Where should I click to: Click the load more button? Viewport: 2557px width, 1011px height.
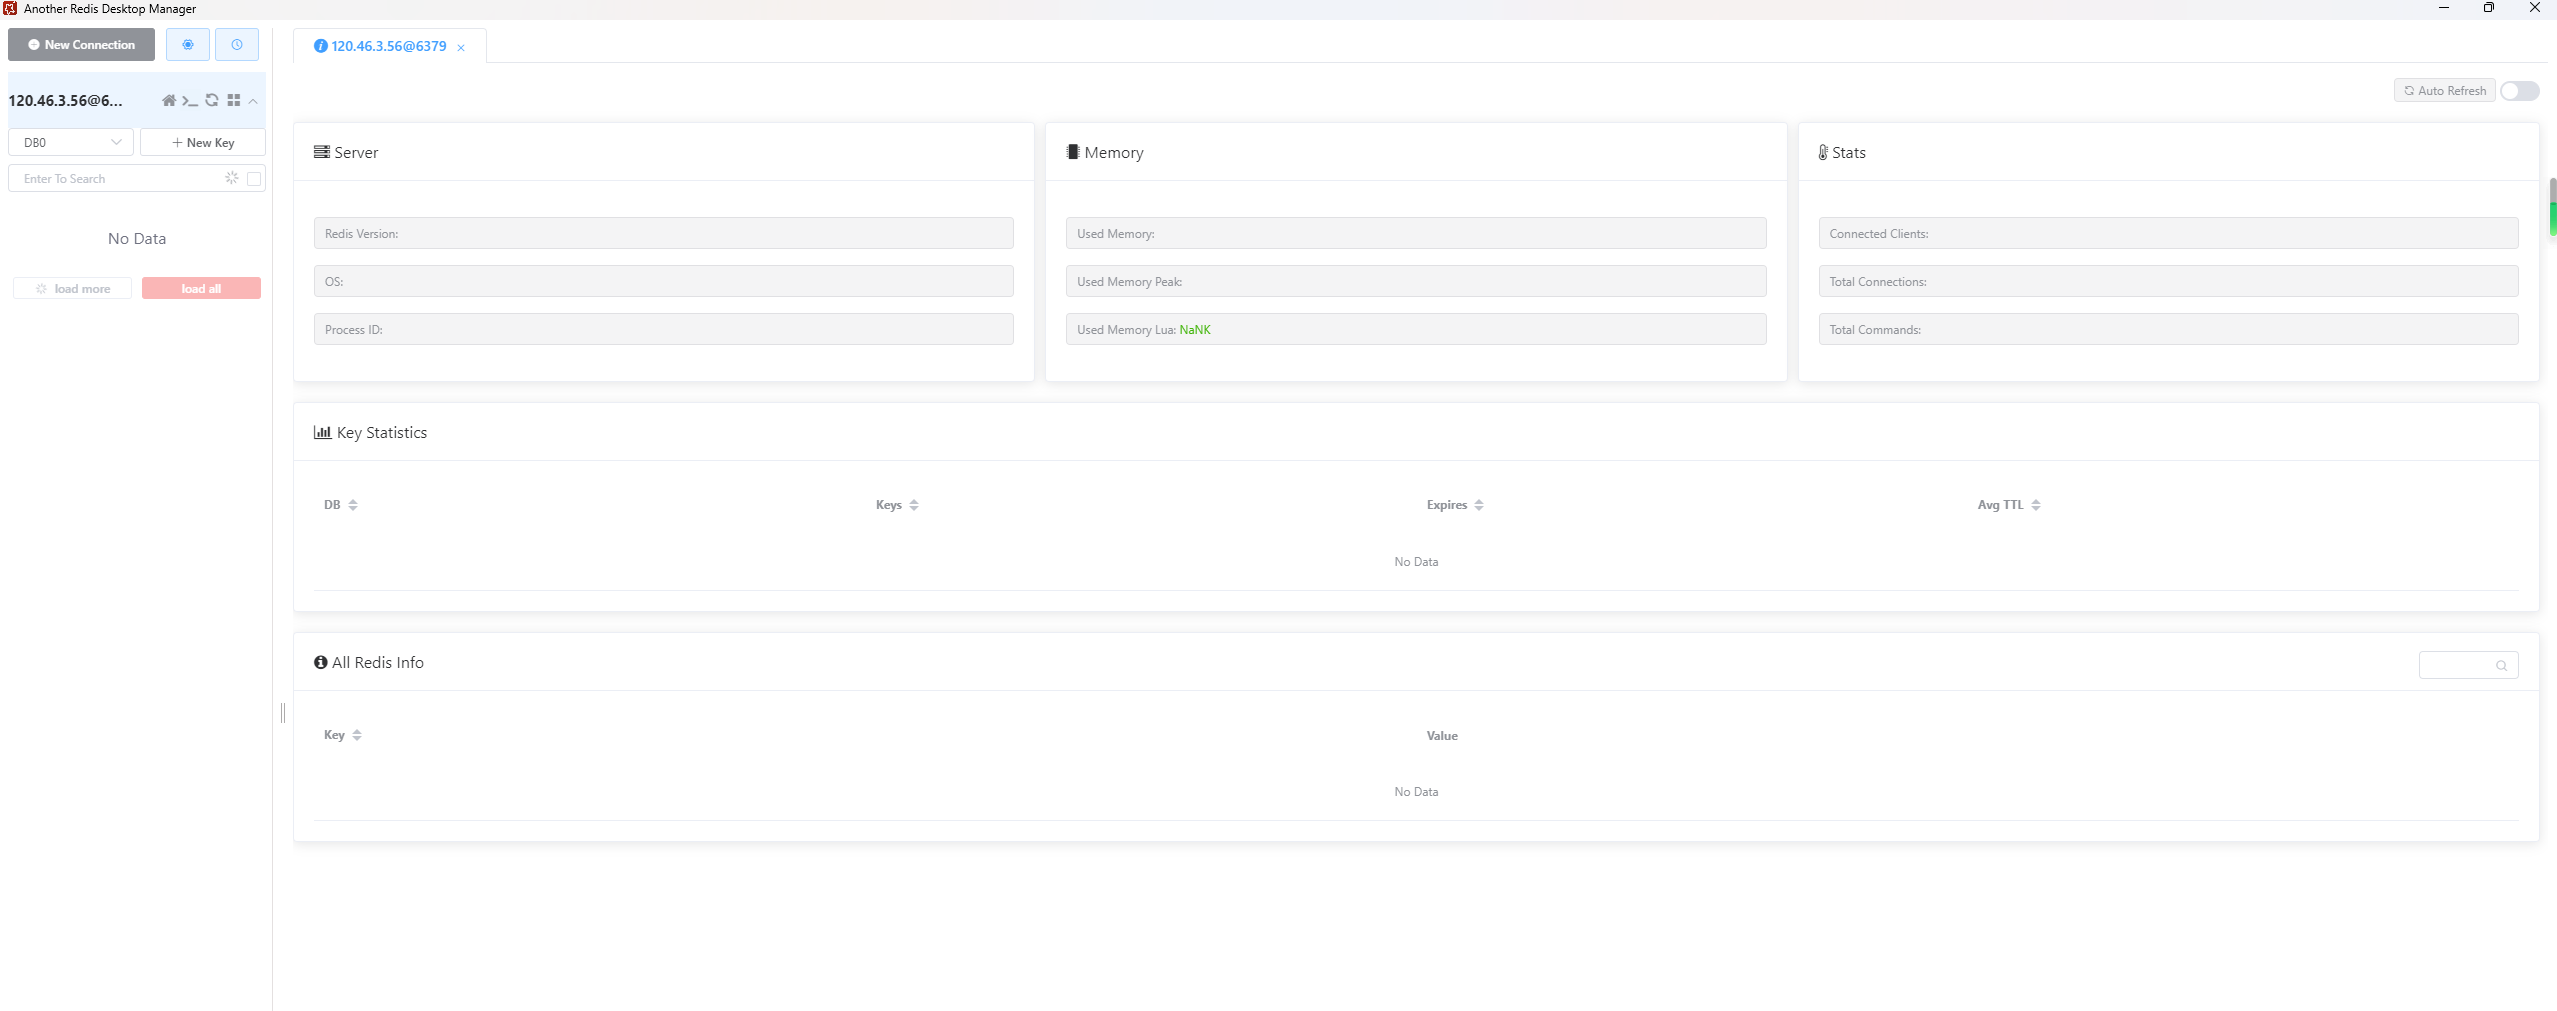[x=72, y=288]
